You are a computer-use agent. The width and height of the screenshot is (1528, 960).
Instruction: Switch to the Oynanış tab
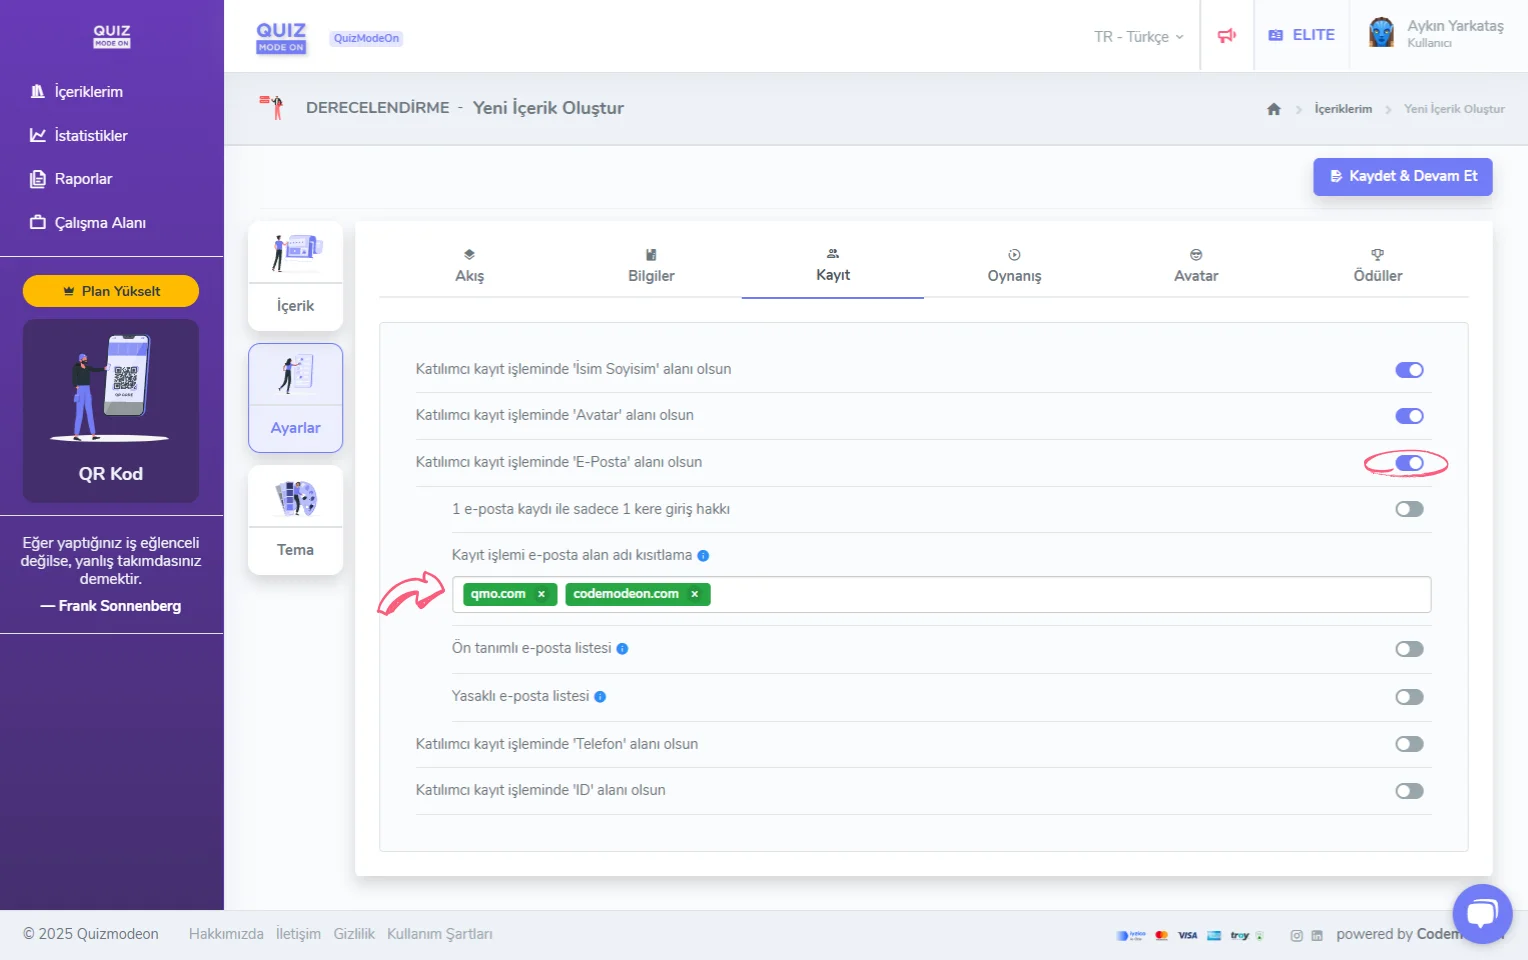click(x=1014, y=266)
